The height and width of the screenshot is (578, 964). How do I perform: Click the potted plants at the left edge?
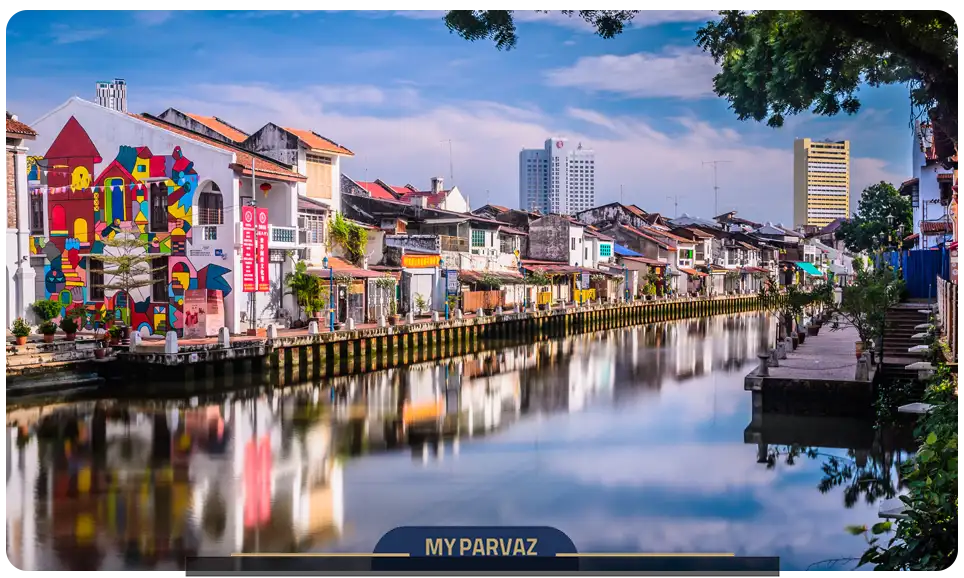[x=40, y=322]
